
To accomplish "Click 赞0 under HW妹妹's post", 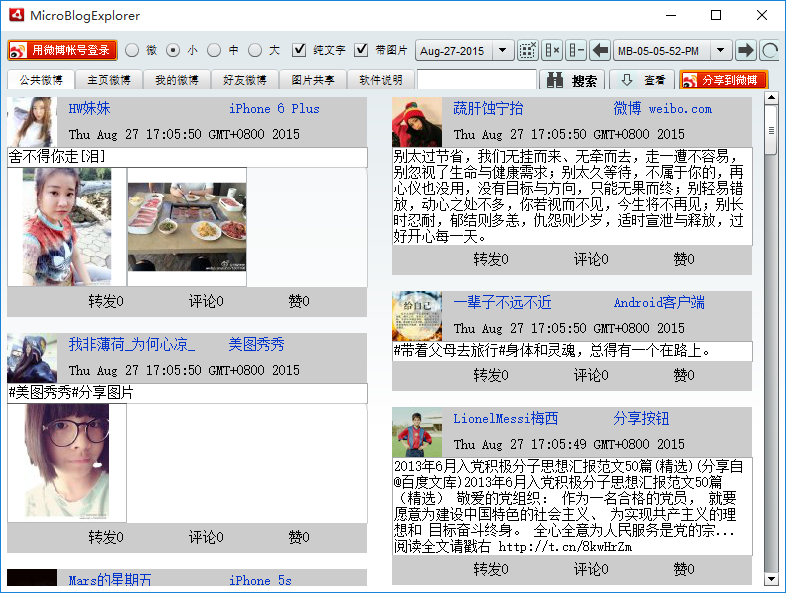I will [299, 301].
